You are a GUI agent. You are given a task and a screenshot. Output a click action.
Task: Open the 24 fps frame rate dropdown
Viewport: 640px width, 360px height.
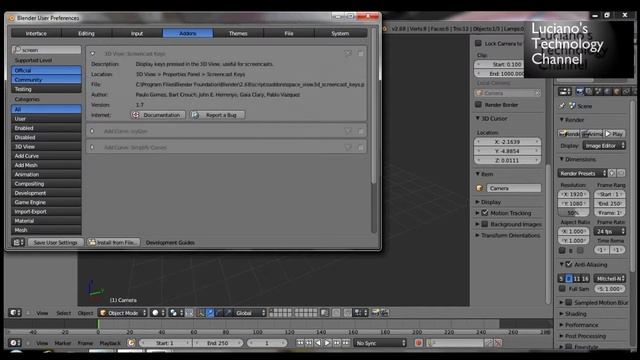[610, 231]
